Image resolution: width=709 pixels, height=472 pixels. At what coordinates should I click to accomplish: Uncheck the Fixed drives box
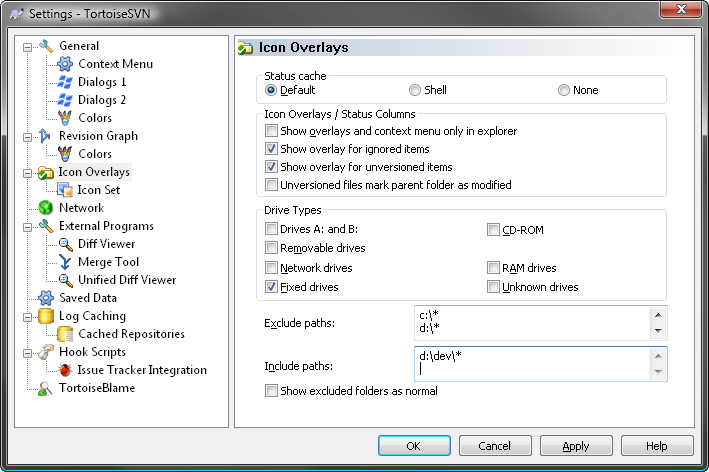(x=271, y=287)
